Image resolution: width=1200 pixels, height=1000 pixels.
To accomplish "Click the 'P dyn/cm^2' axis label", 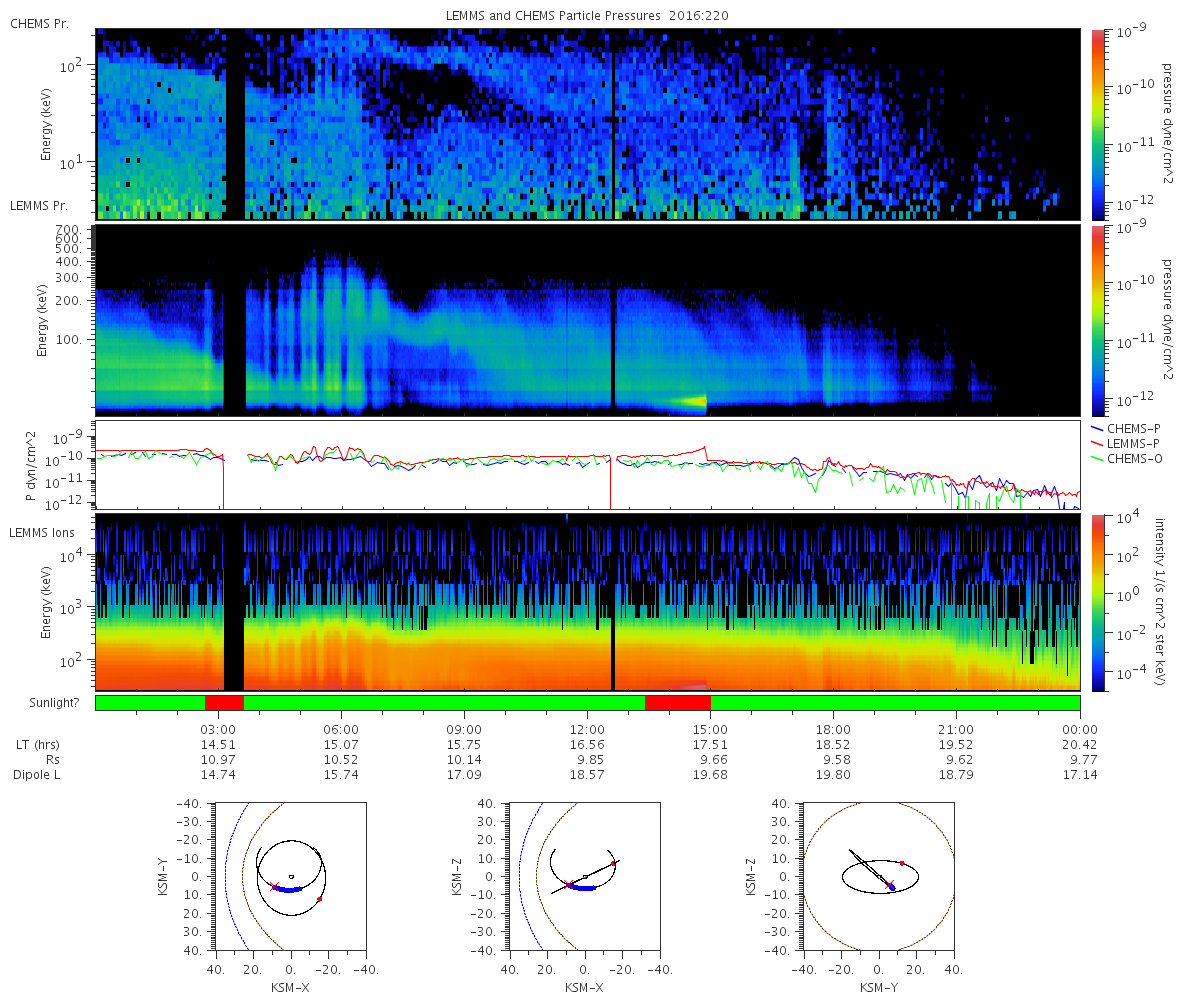I will (31, 464).
